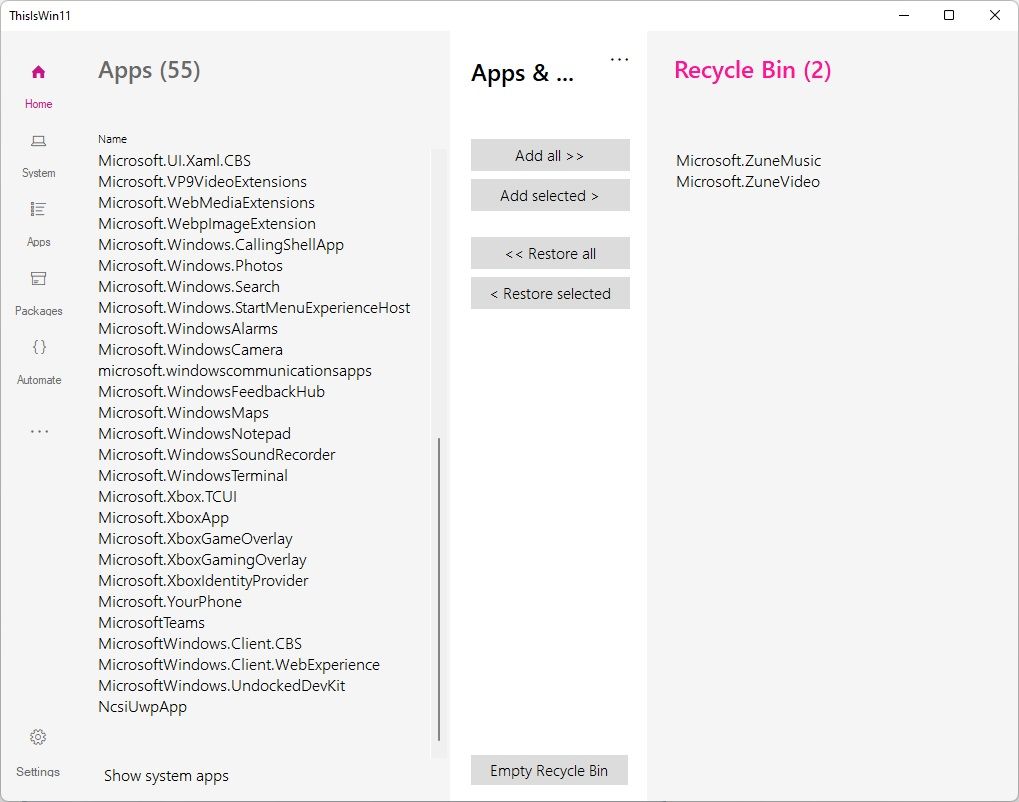Select Microsoft.Windows.Search entry
Image resolution: width=1019 pixels, height=802 pixels.
189,287
